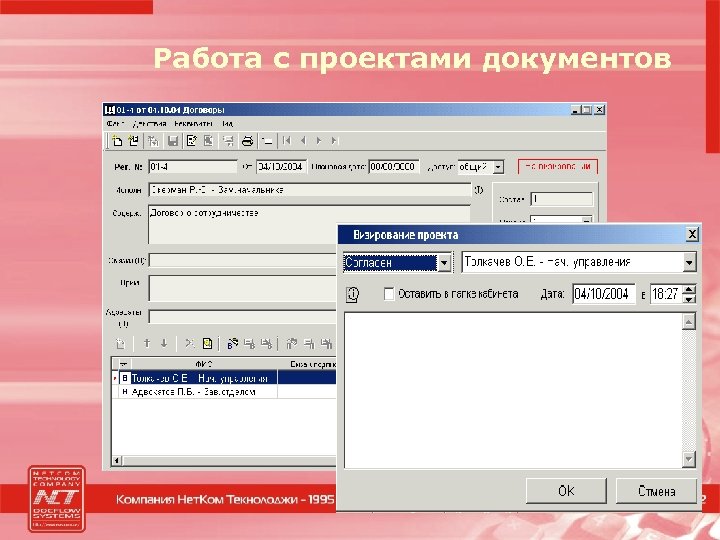Click the printer icon in toolbar
Viewport: 720px width, 540px height.
click(248, 141)
